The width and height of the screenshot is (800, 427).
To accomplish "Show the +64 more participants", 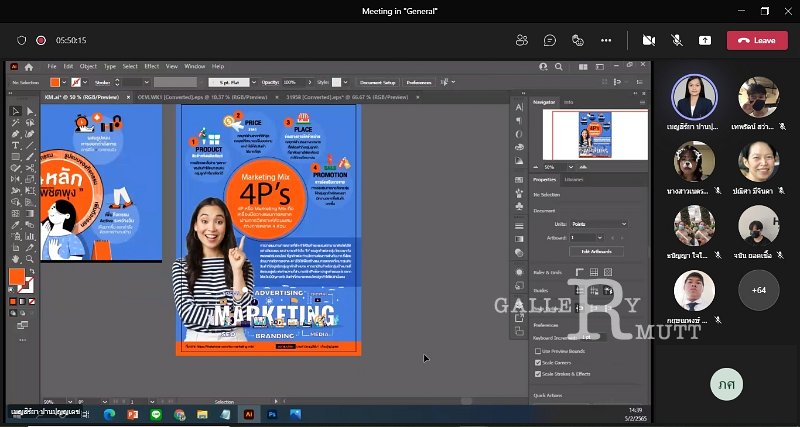I will coord(759,290).
